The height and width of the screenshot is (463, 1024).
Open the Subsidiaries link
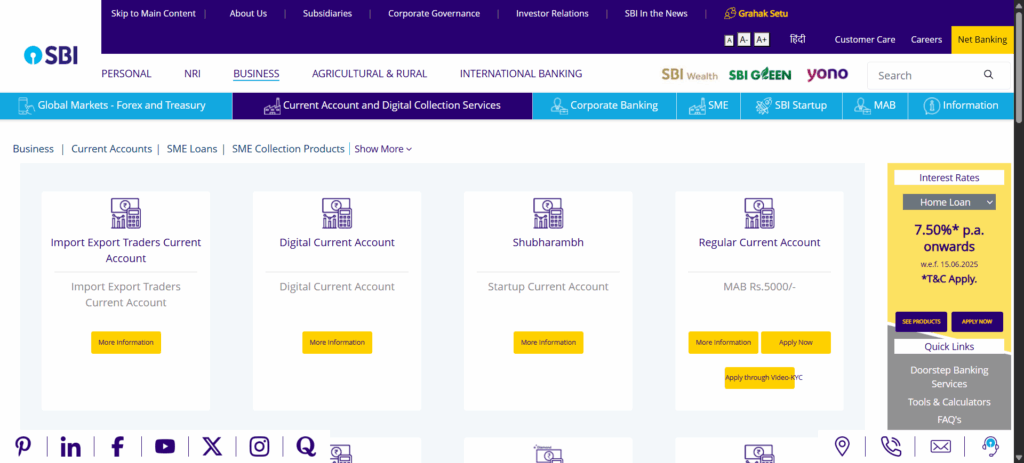[327, 13]
